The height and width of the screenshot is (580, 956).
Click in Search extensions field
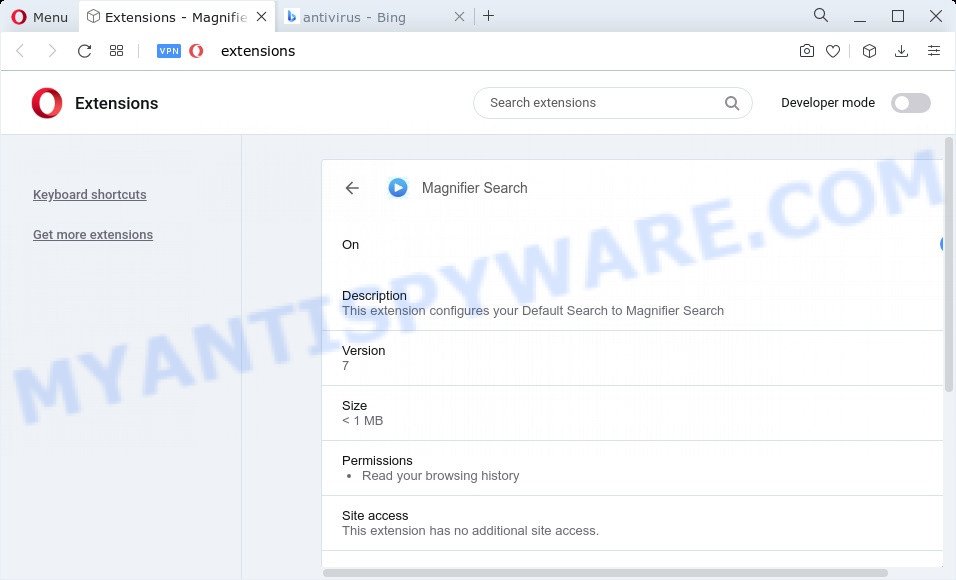pyautogui.click(x=612, y=103)
